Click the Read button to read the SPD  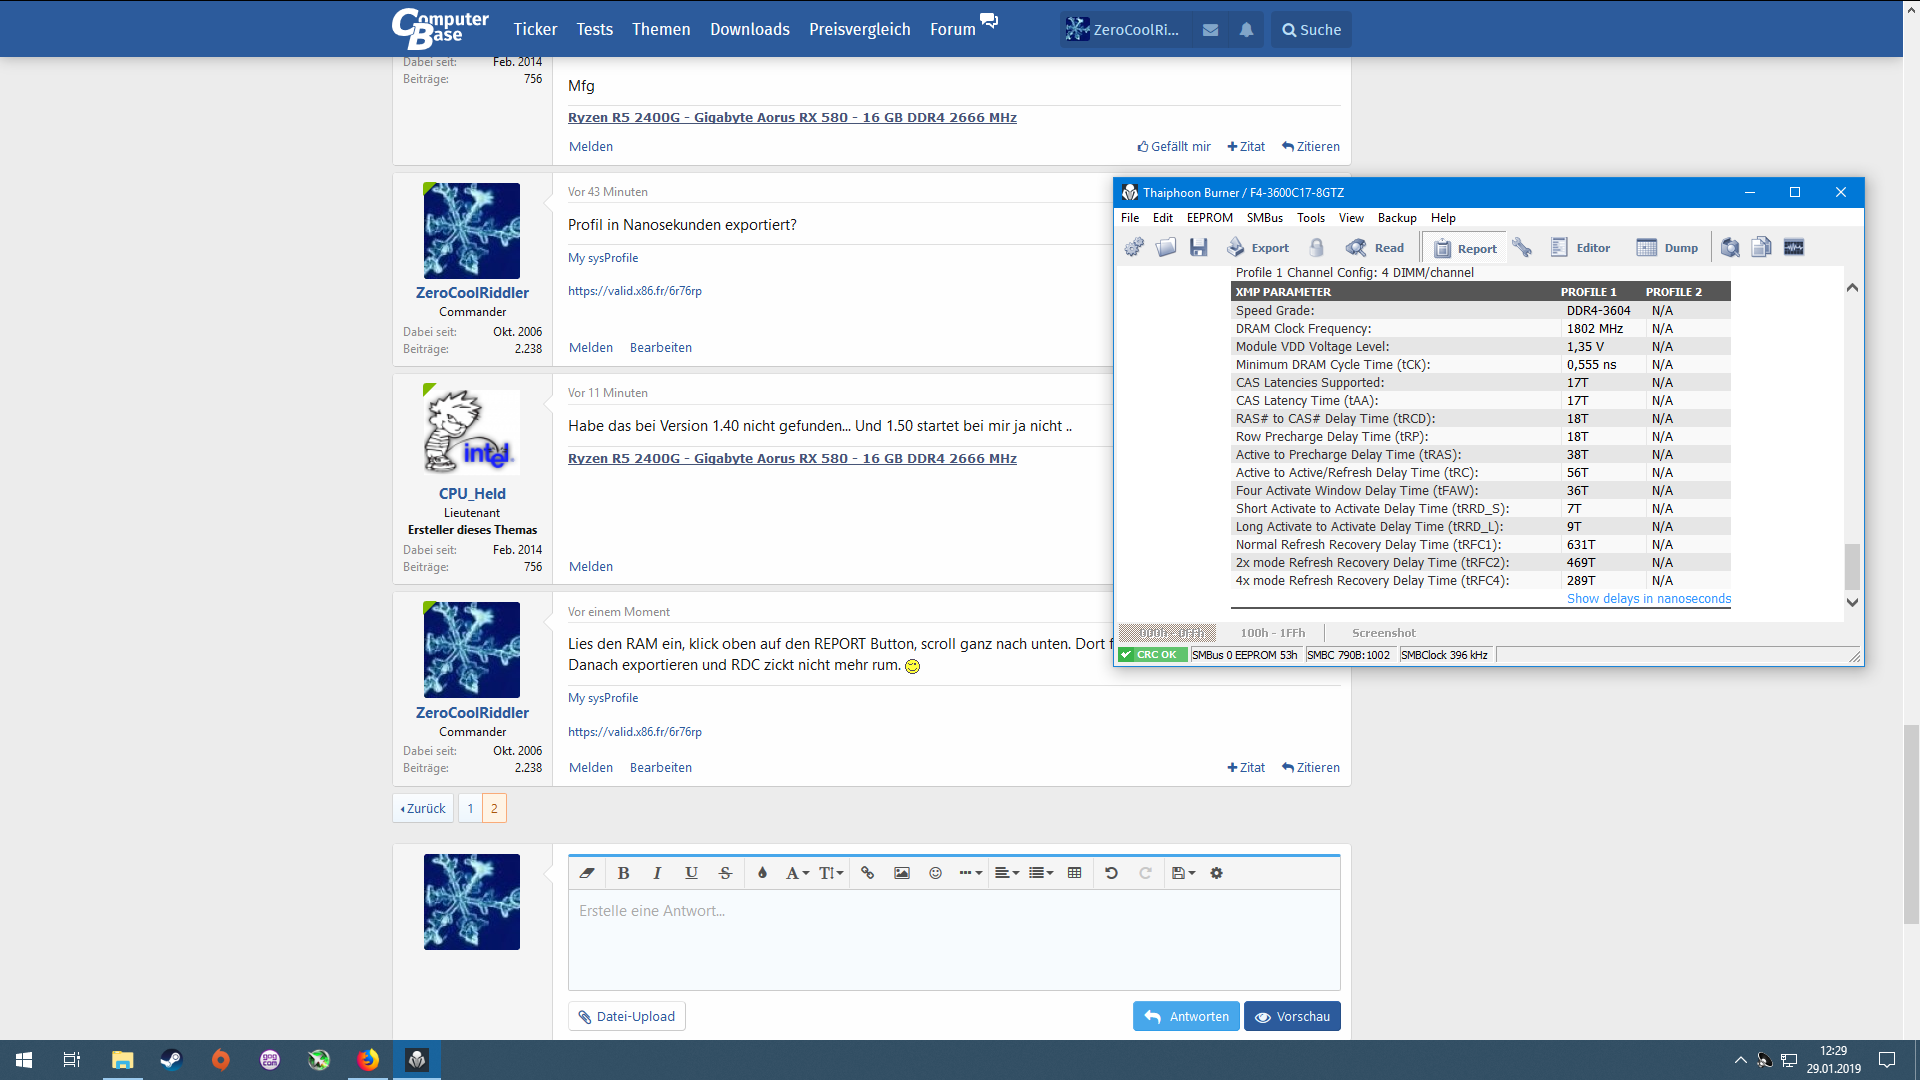click(1374, 247)
